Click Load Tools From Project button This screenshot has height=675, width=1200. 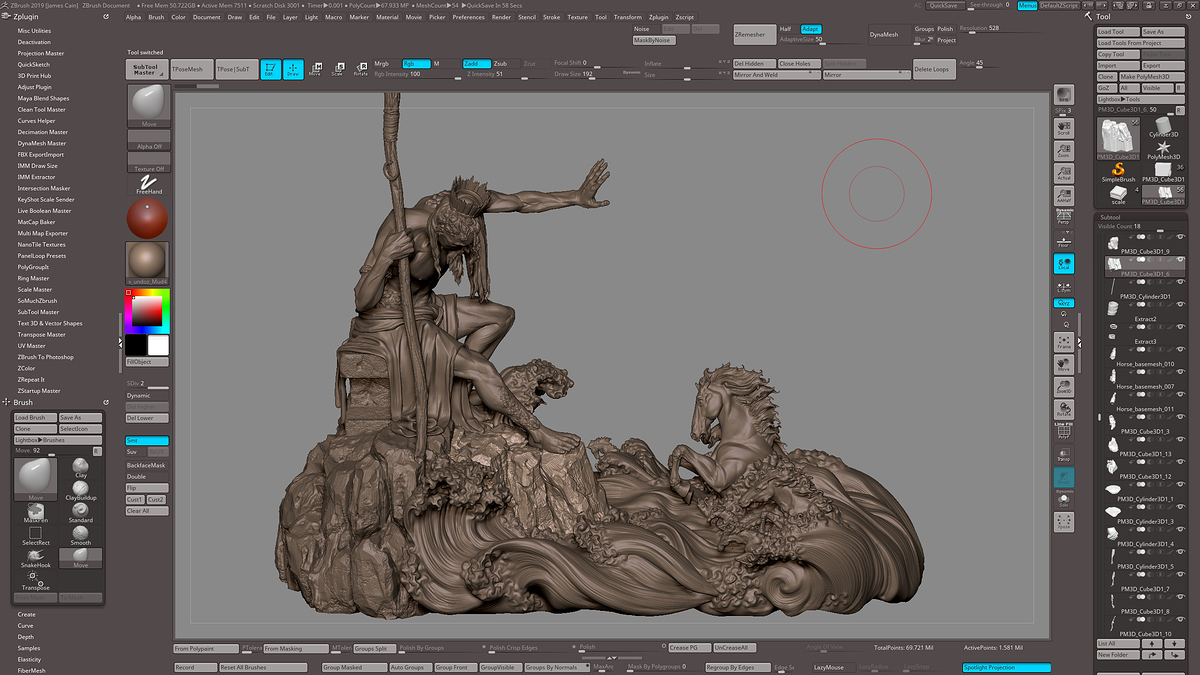click(x=1141, y=43)
